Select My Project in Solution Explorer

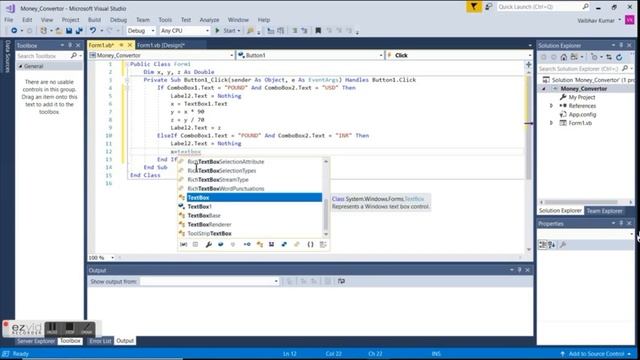coord(582,97)
